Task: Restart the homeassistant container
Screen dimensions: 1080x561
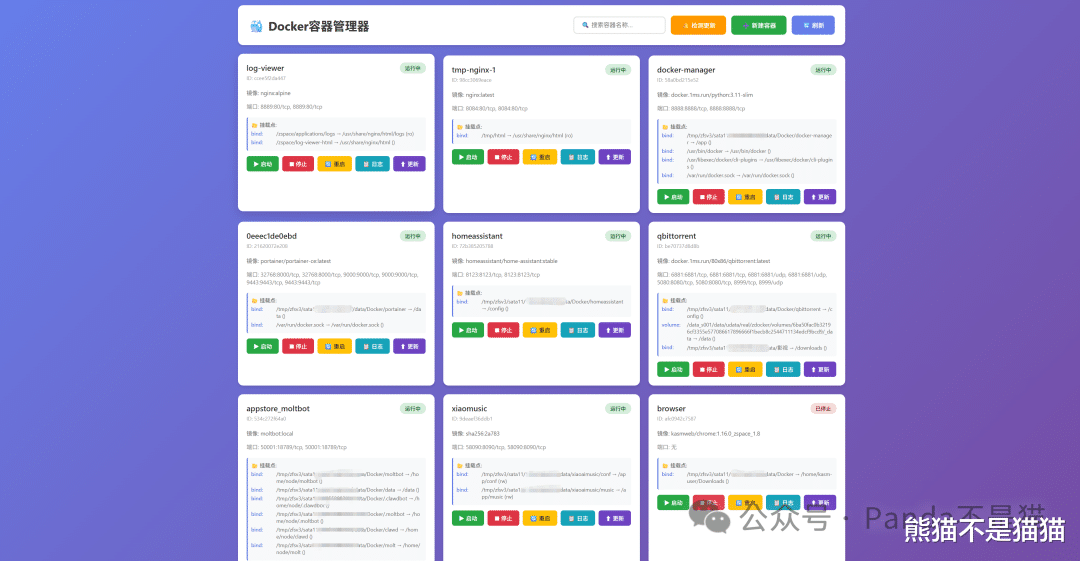Action: click(540, 330)
